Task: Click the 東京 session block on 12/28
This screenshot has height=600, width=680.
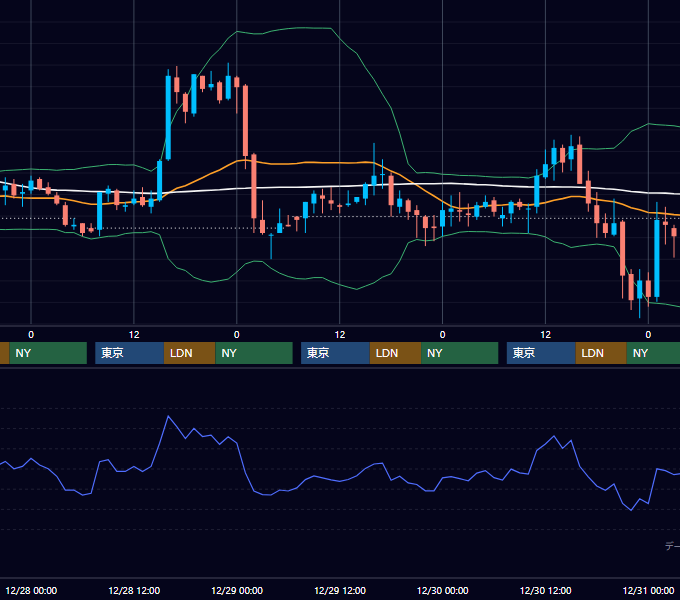Action: click(129, 353)
